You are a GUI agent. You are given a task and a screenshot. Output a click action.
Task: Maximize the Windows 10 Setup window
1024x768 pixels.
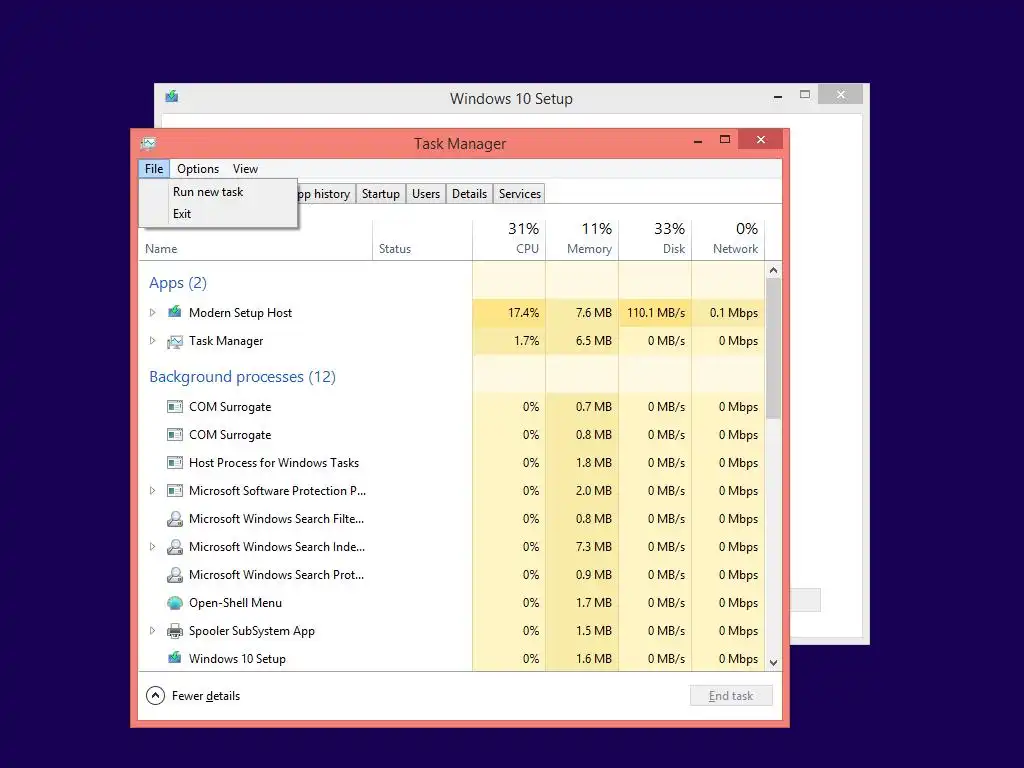point(805,95)
